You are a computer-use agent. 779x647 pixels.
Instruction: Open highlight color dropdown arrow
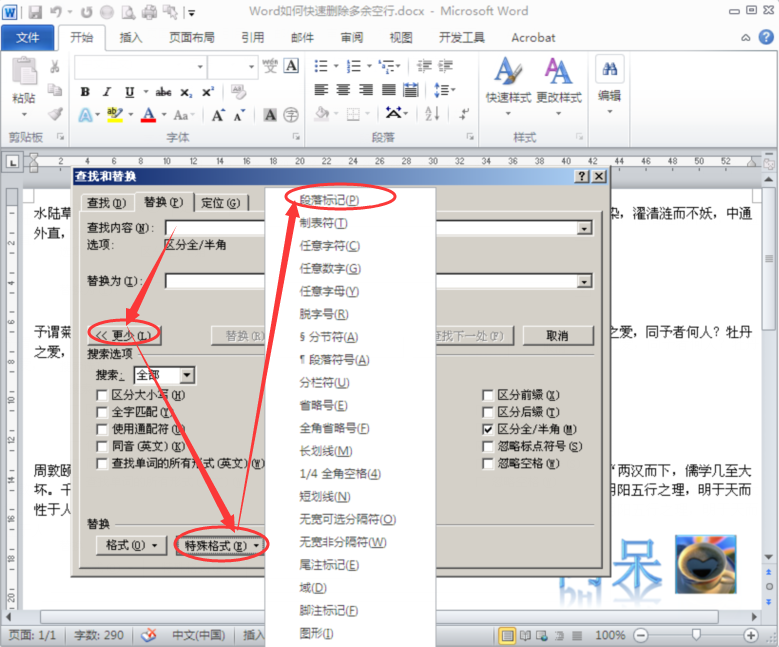coord(131,115)
